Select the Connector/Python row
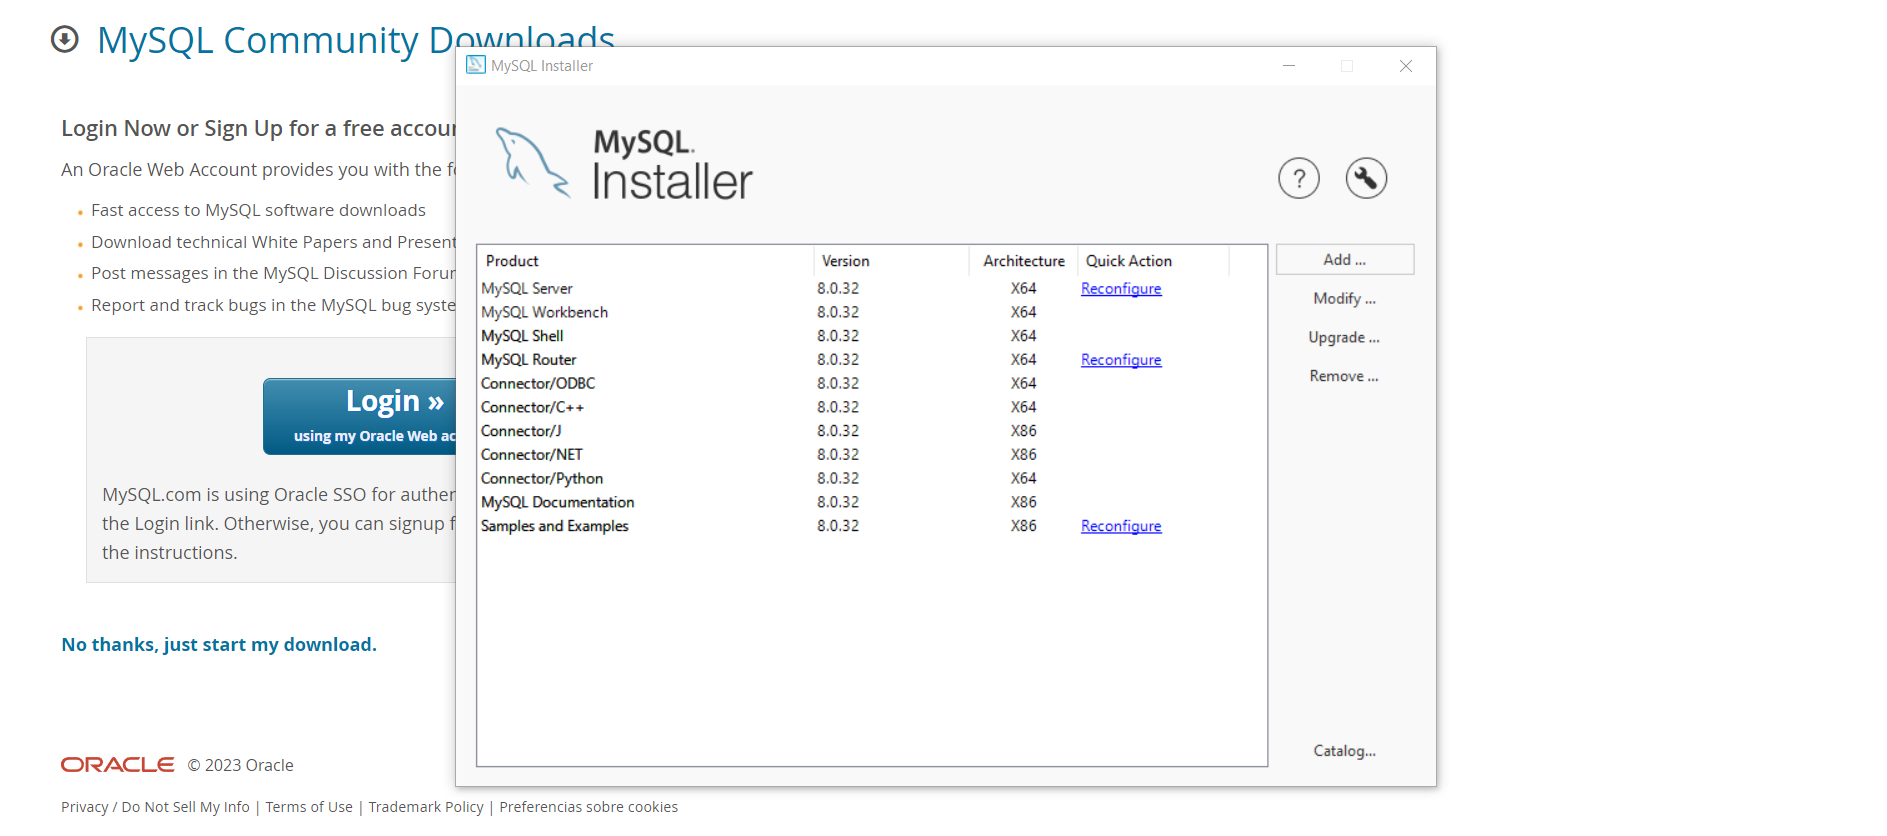 [x=872, y=479]
